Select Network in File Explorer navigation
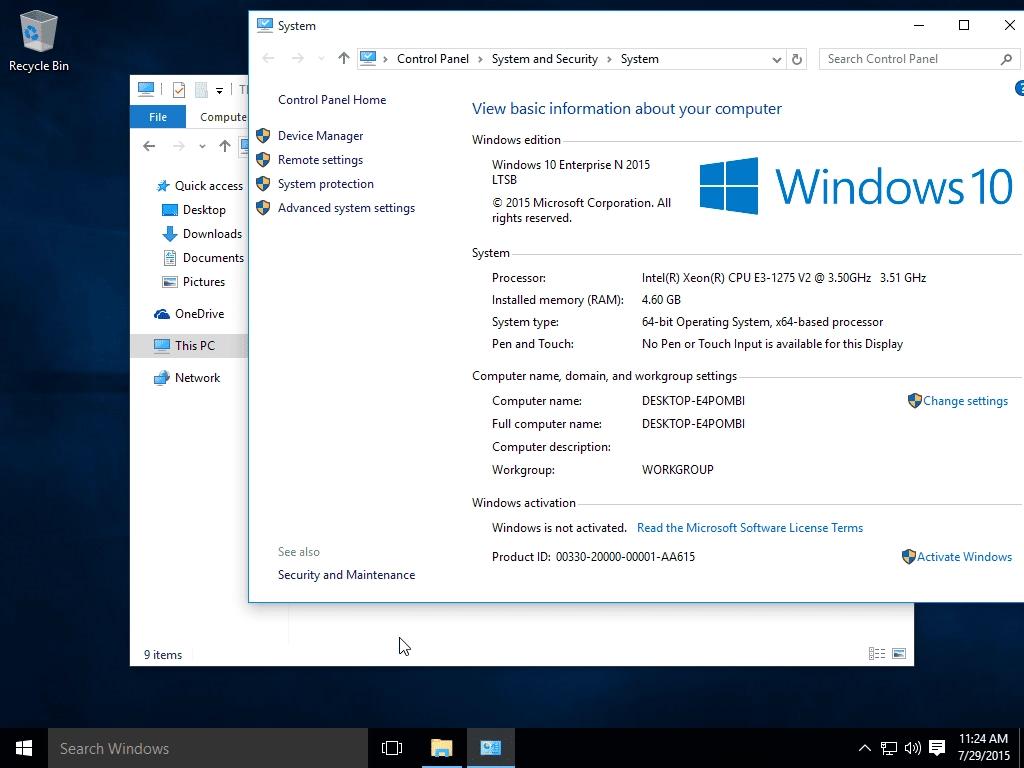The width and height of the screenshot is (1024, 768). pyautogui.click(x=197, y=378)
